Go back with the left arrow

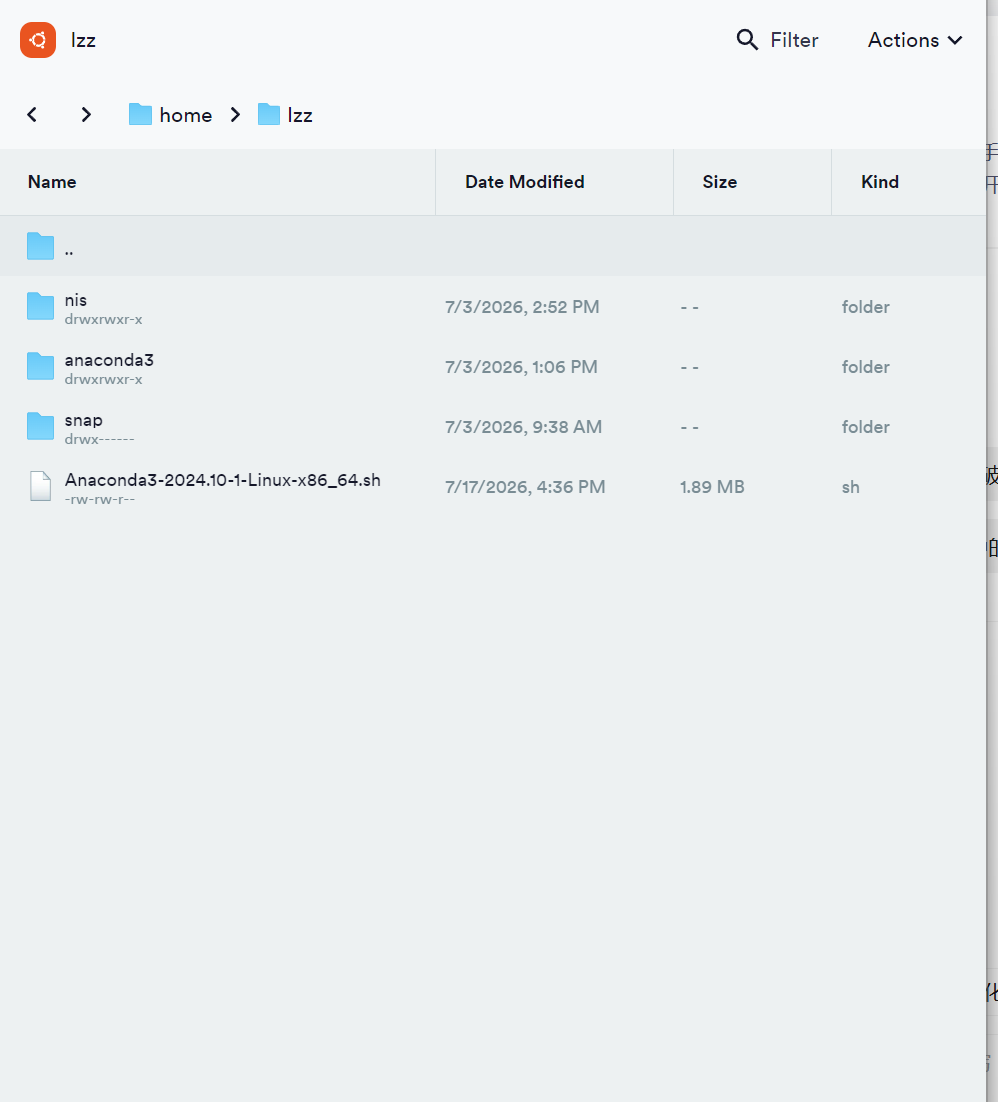(32, 115)
